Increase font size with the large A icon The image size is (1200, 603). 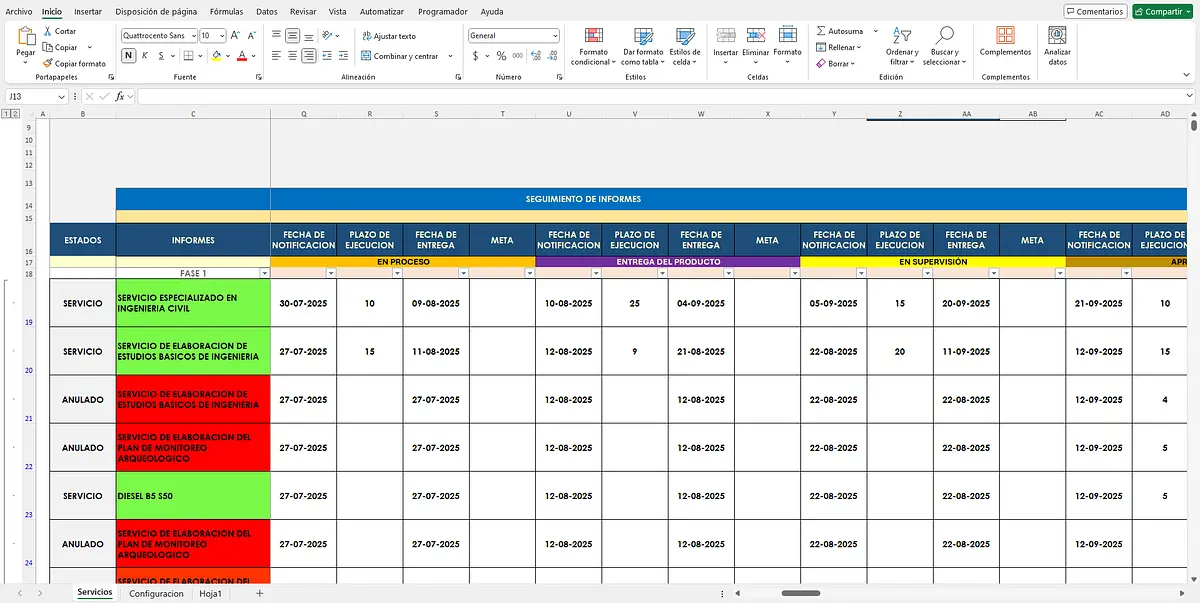[x=235, y=35]
